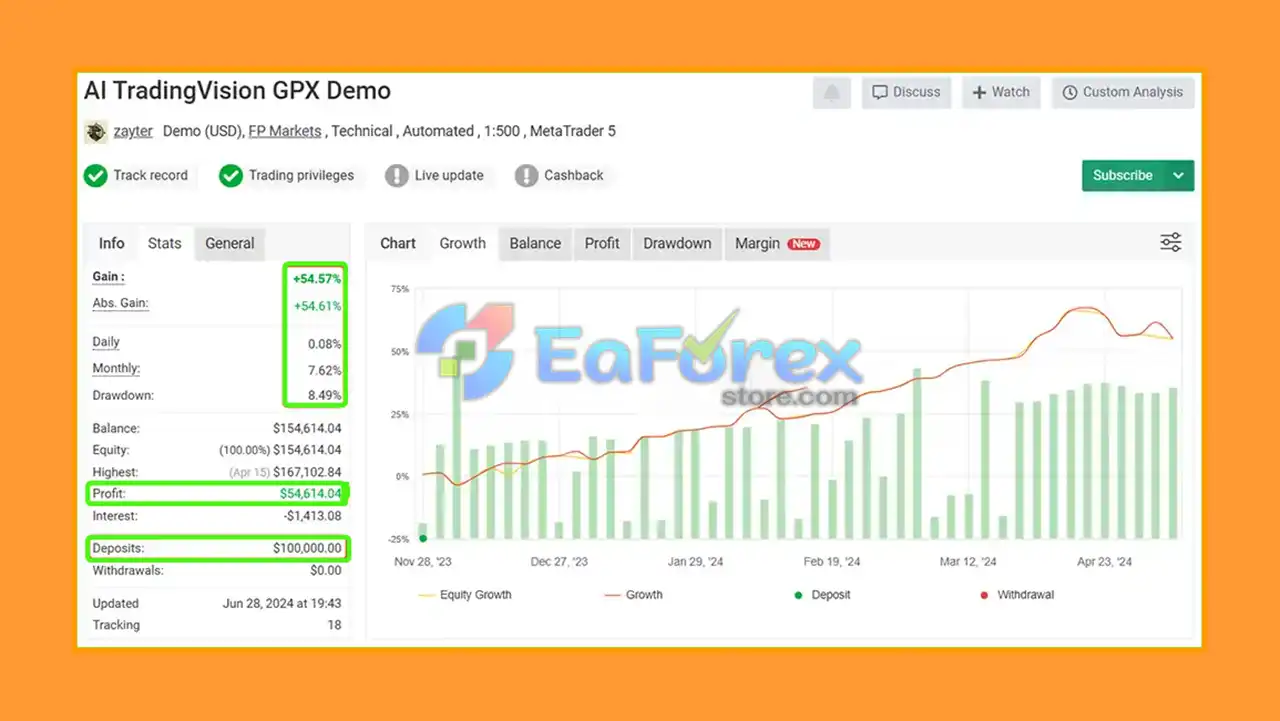Click the Daily label
The image size is (1280, 721).
(106, 342)
